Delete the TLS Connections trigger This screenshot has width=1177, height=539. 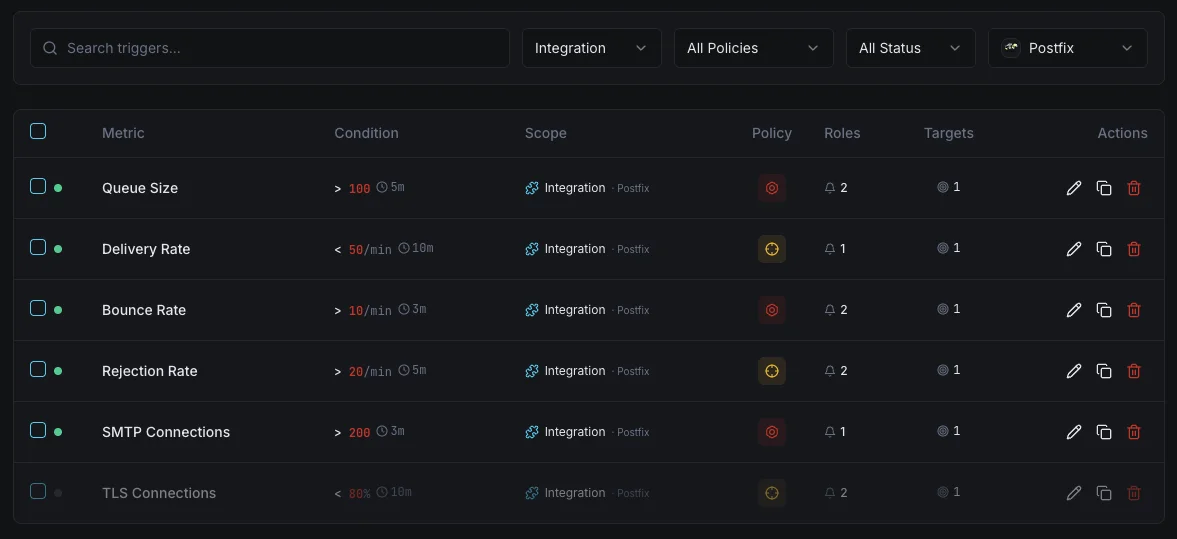[1134, 492]
